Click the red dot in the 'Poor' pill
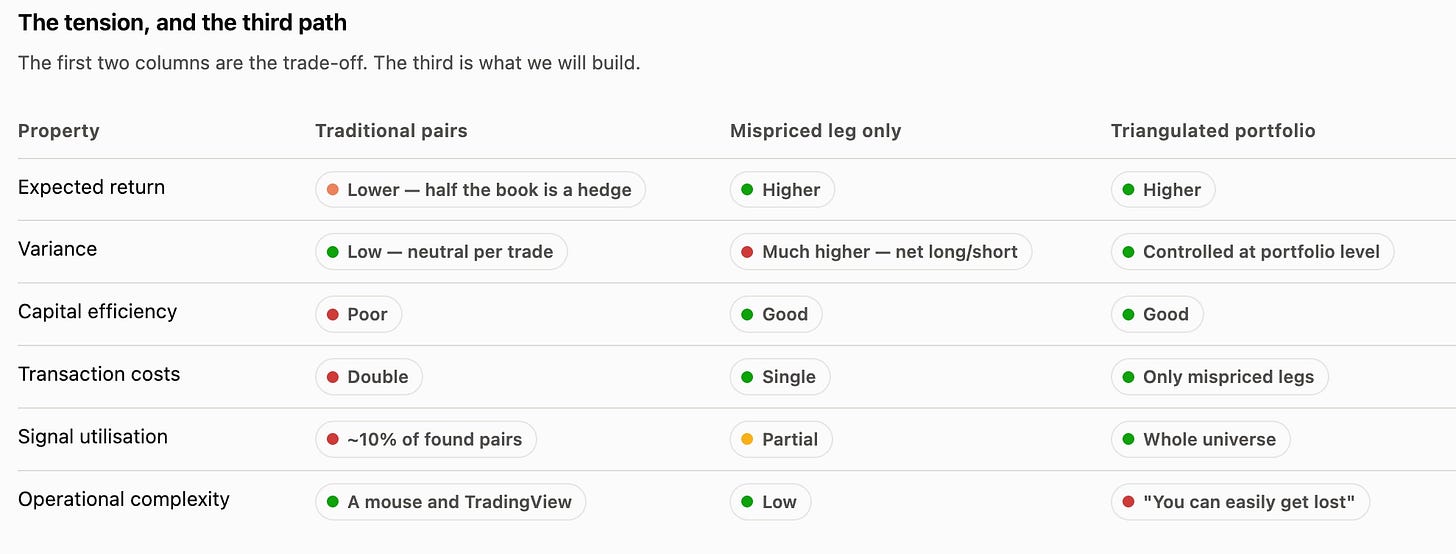The width and height of the screenshot is (1456, 554). (x=333, y=315)
